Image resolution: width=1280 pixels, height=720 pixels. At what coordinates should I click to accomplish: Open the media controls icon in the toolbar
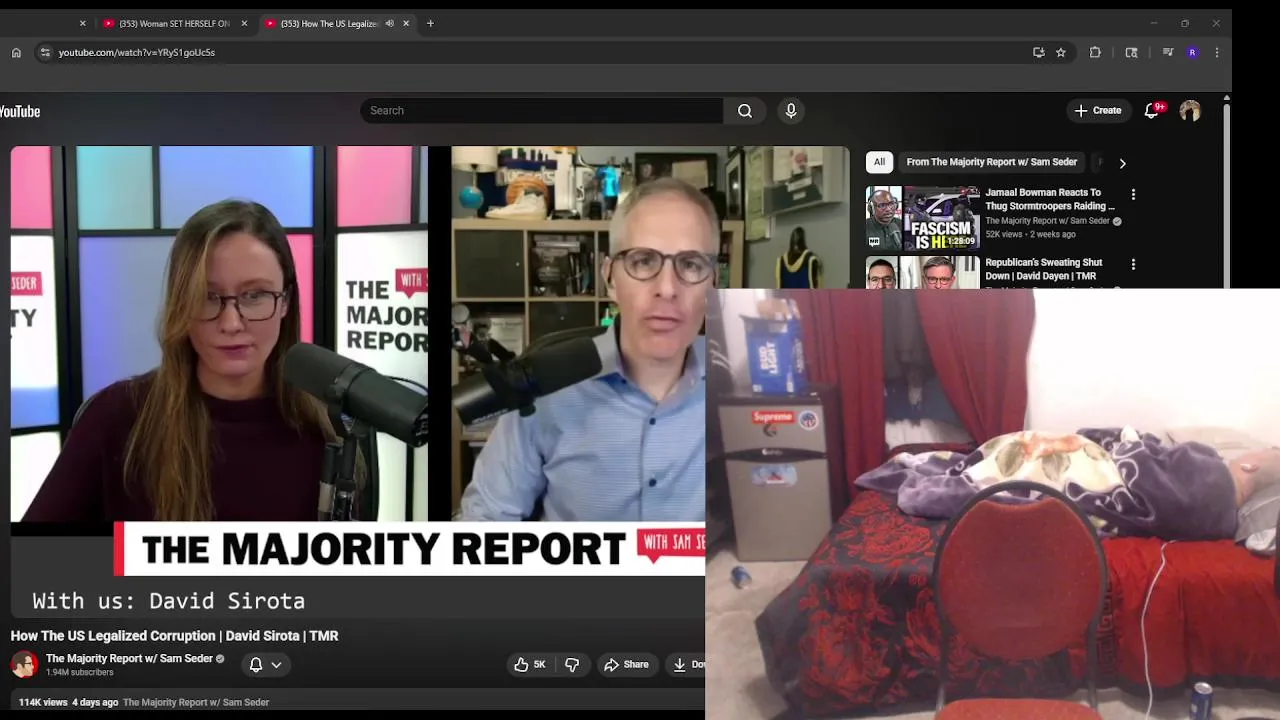(x=1167, y=52)
